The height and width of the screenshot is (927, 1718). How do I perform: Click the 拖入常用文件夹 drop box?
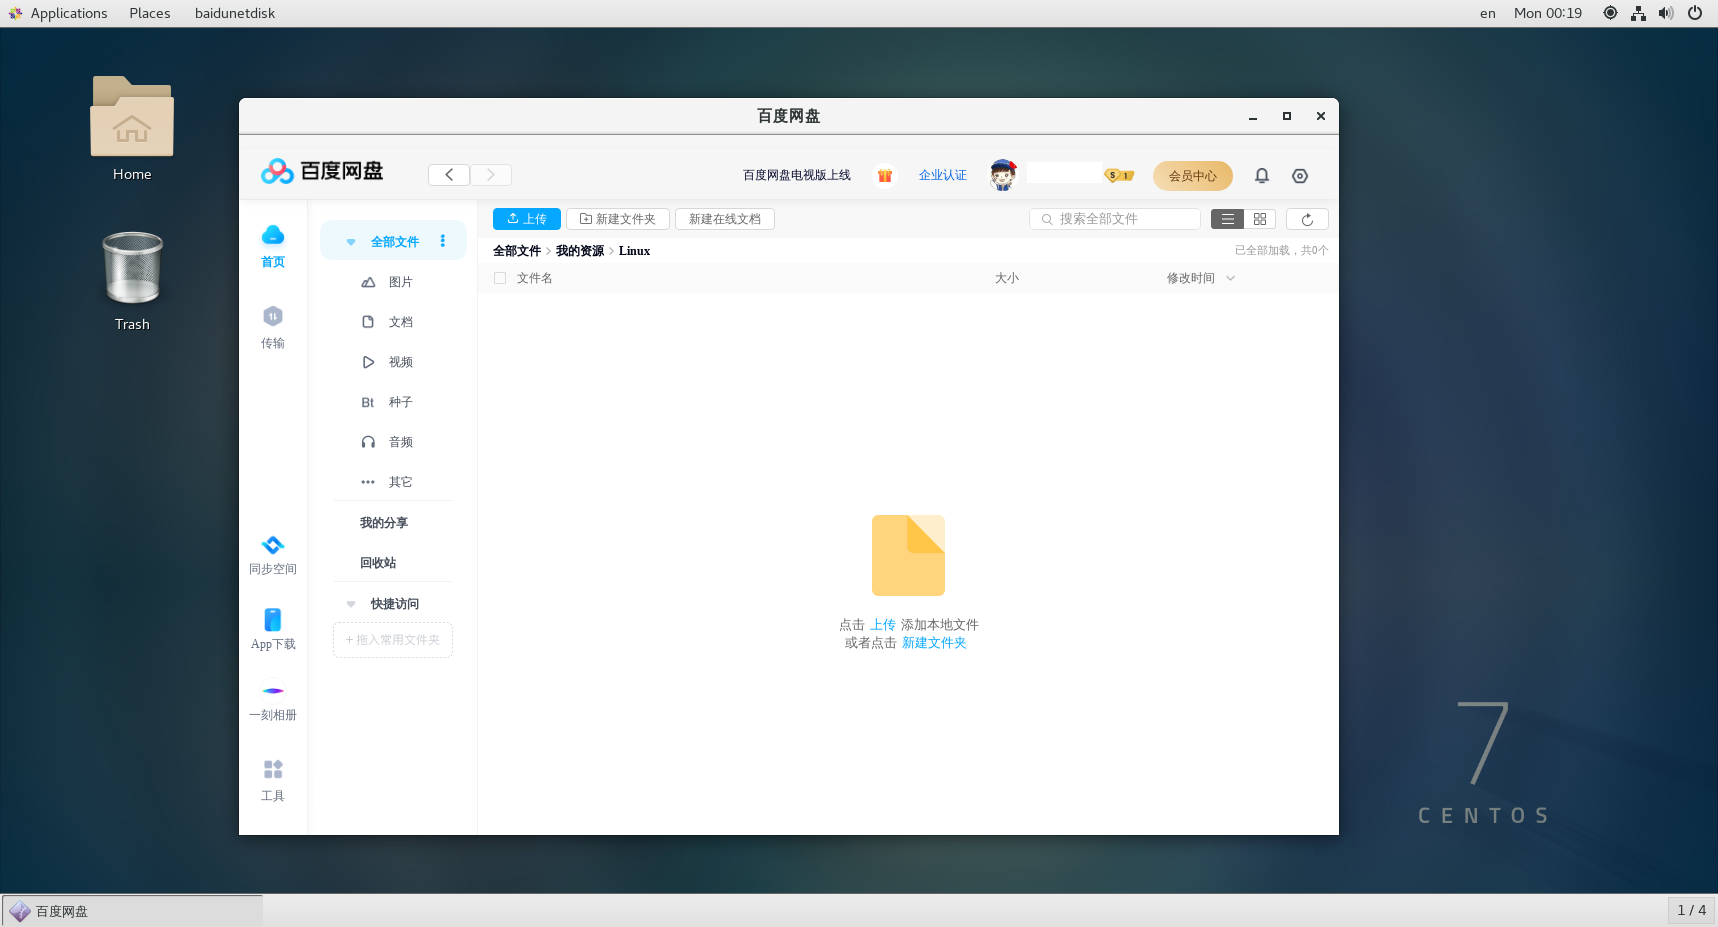(393, 640)
